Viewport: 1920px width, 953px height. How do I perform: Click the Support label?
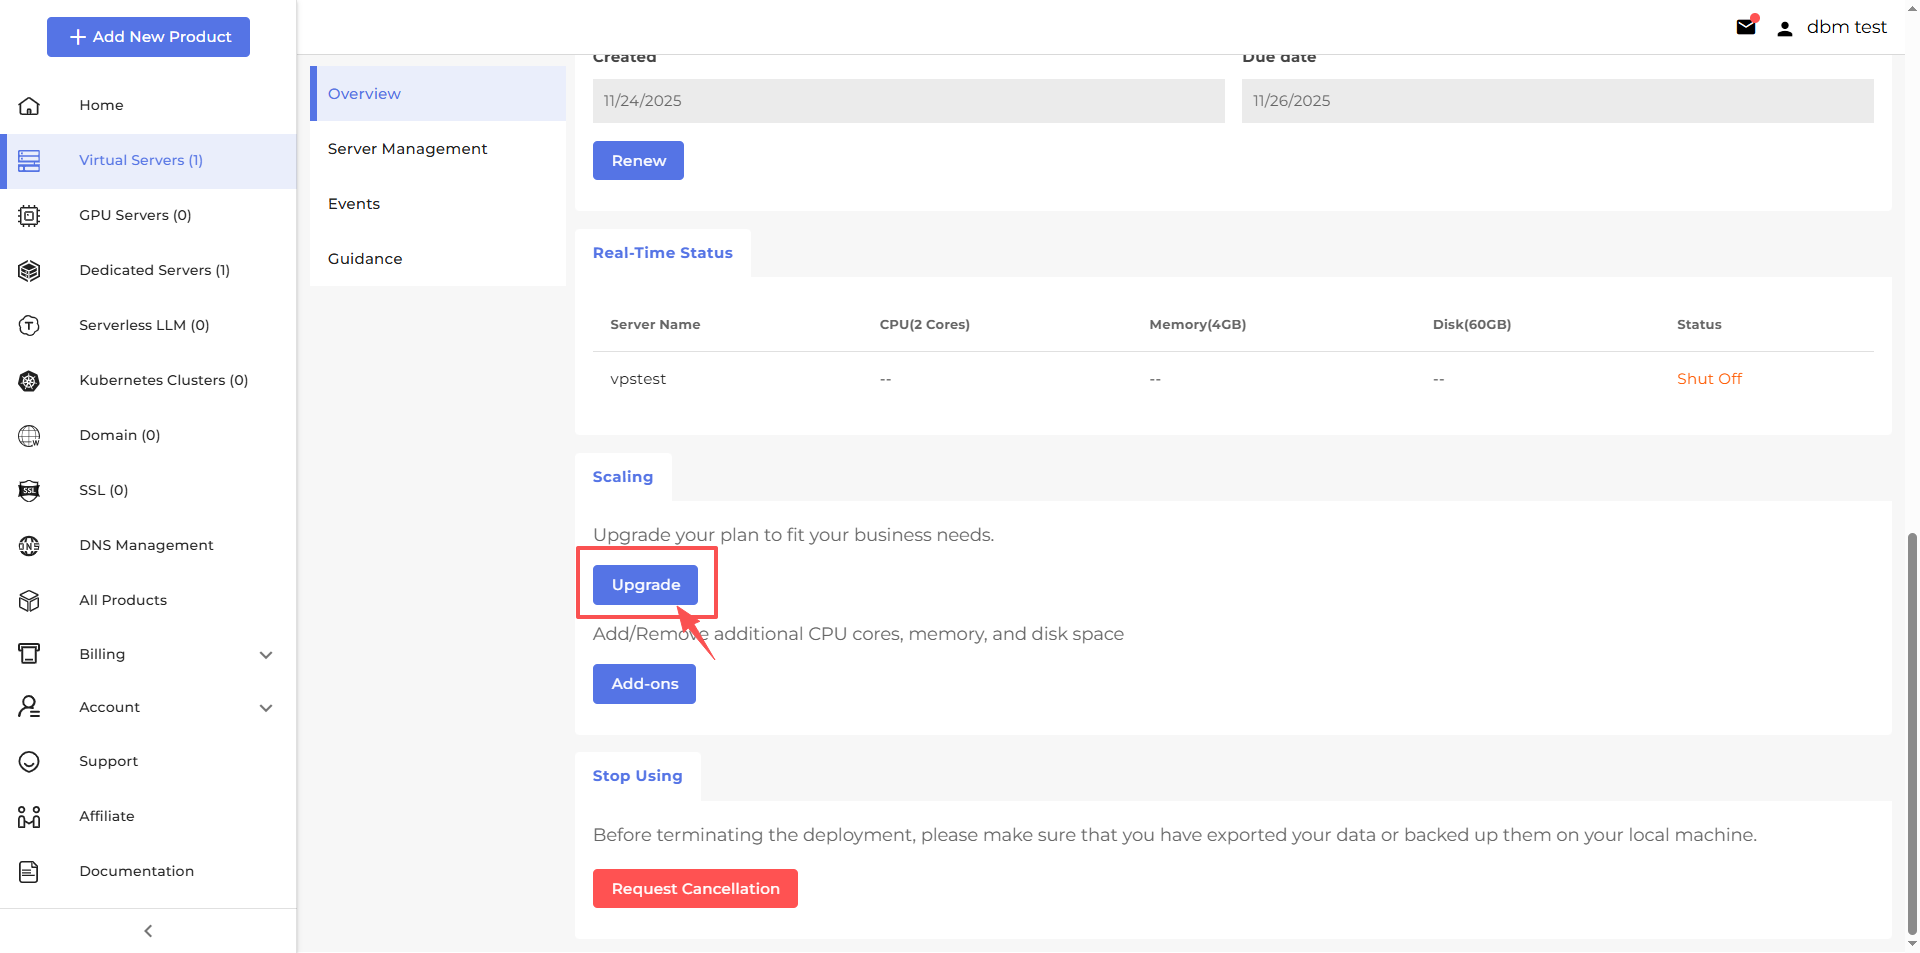[109, 761]
